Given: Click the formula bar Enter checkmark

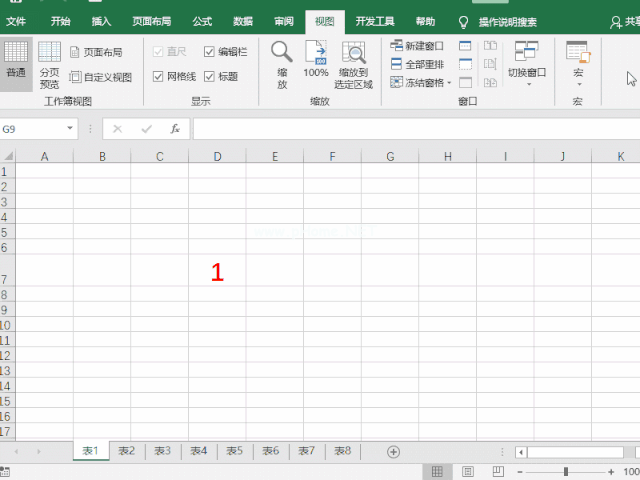Looking at the screenshot, I should [147, 129].
